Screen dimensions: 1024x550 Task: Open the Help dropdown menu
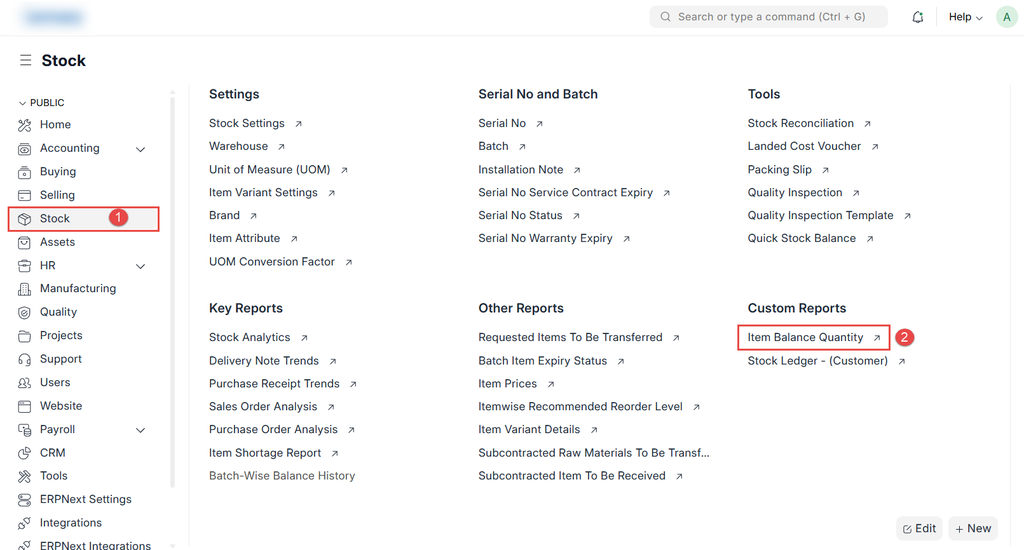coord(965,17)
